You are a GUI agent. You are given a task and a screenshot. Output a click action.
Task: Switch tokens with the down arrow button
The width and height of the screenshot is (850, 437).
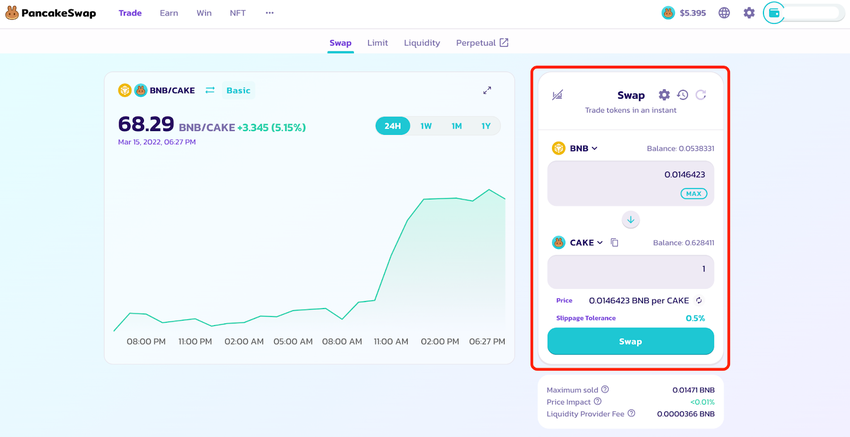pyautogui.click(x=630, y=220)
